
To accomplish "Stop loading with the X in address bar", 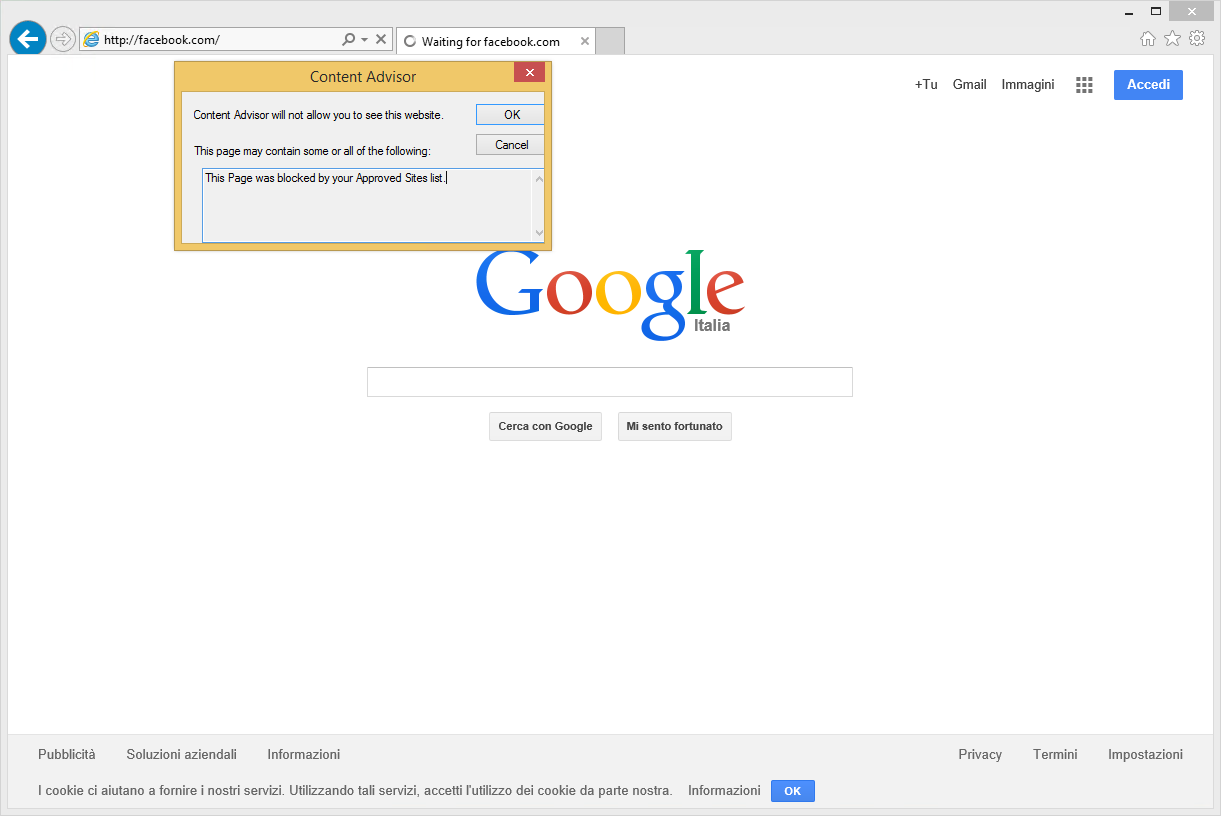I will (381, 40).
